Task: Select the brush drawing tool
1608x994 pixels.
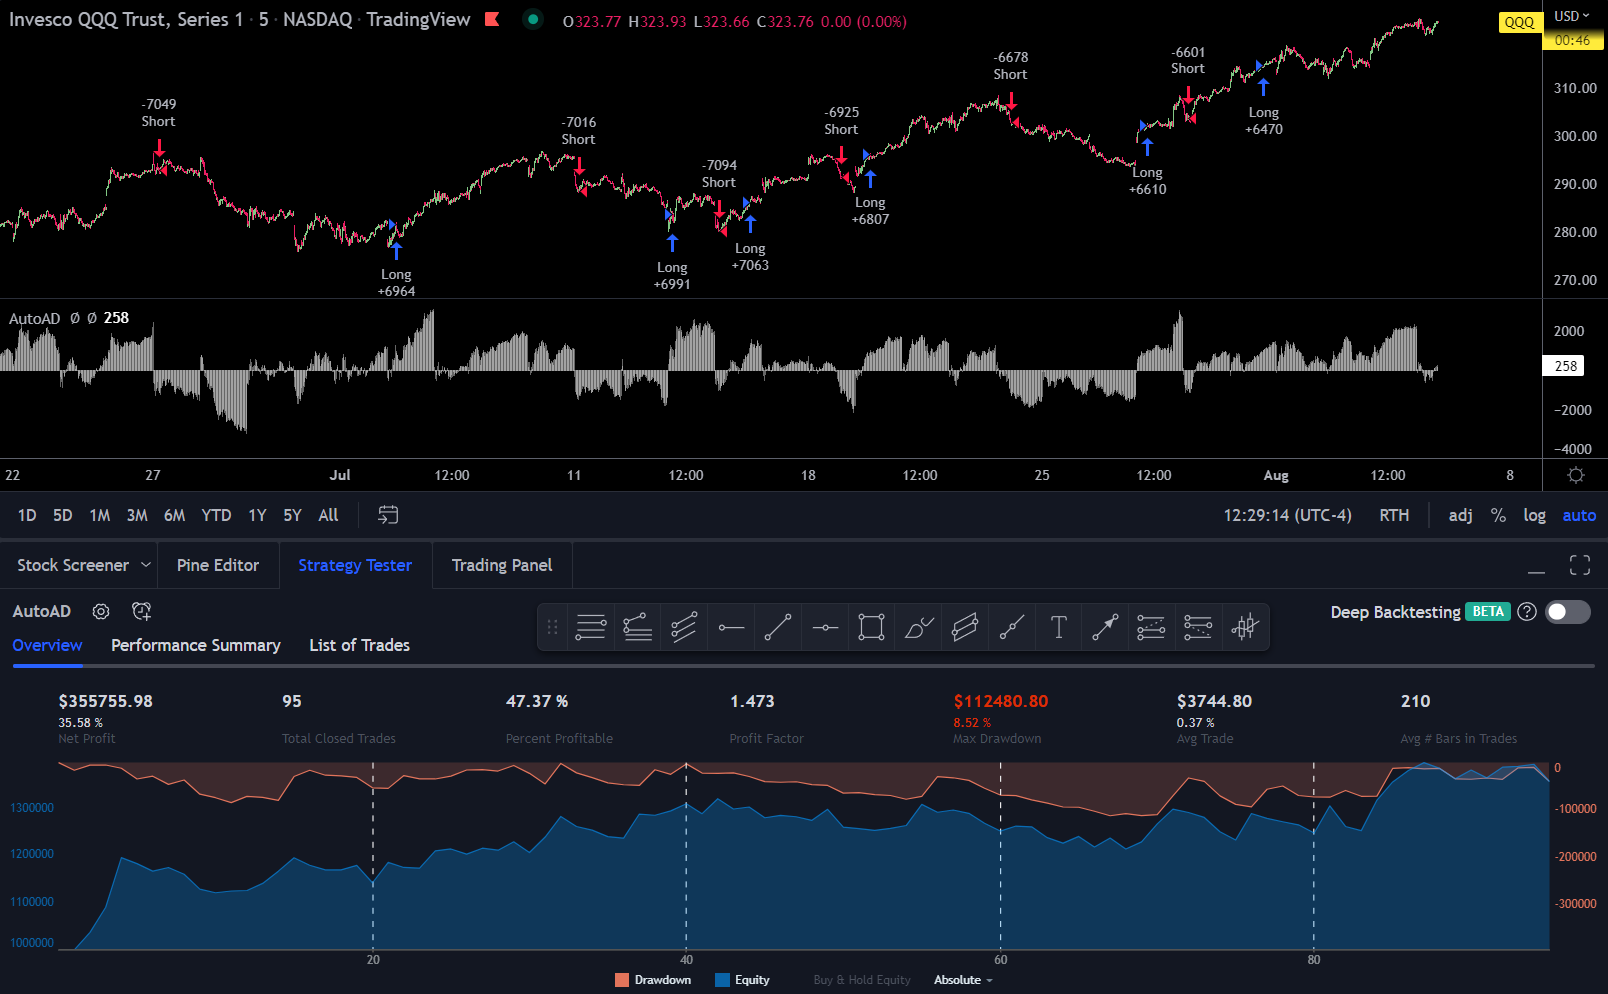Action: click(x=918, y=627)
